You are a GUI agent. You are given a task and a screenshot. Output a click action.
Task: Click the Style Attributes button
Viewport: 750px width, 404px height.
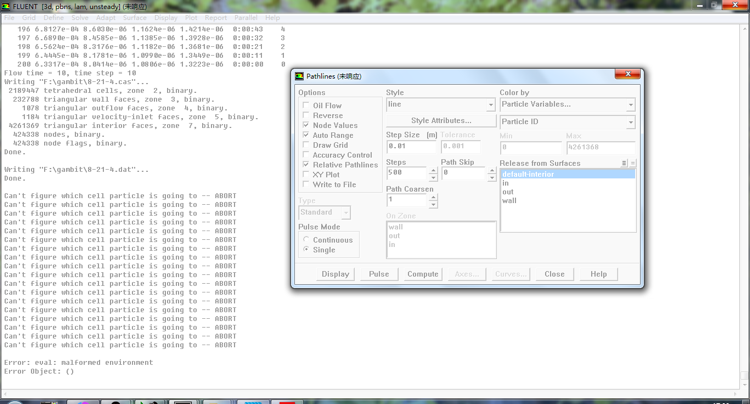coord(441,121)
